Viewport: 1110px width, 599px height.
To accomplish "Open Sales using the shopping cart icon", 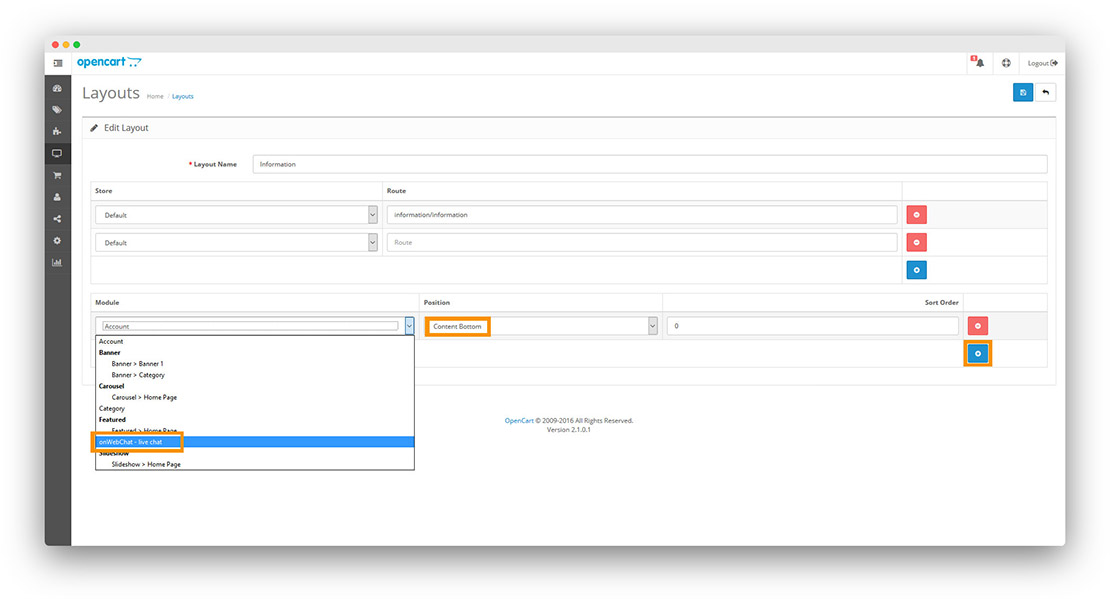I will point(57,174).
